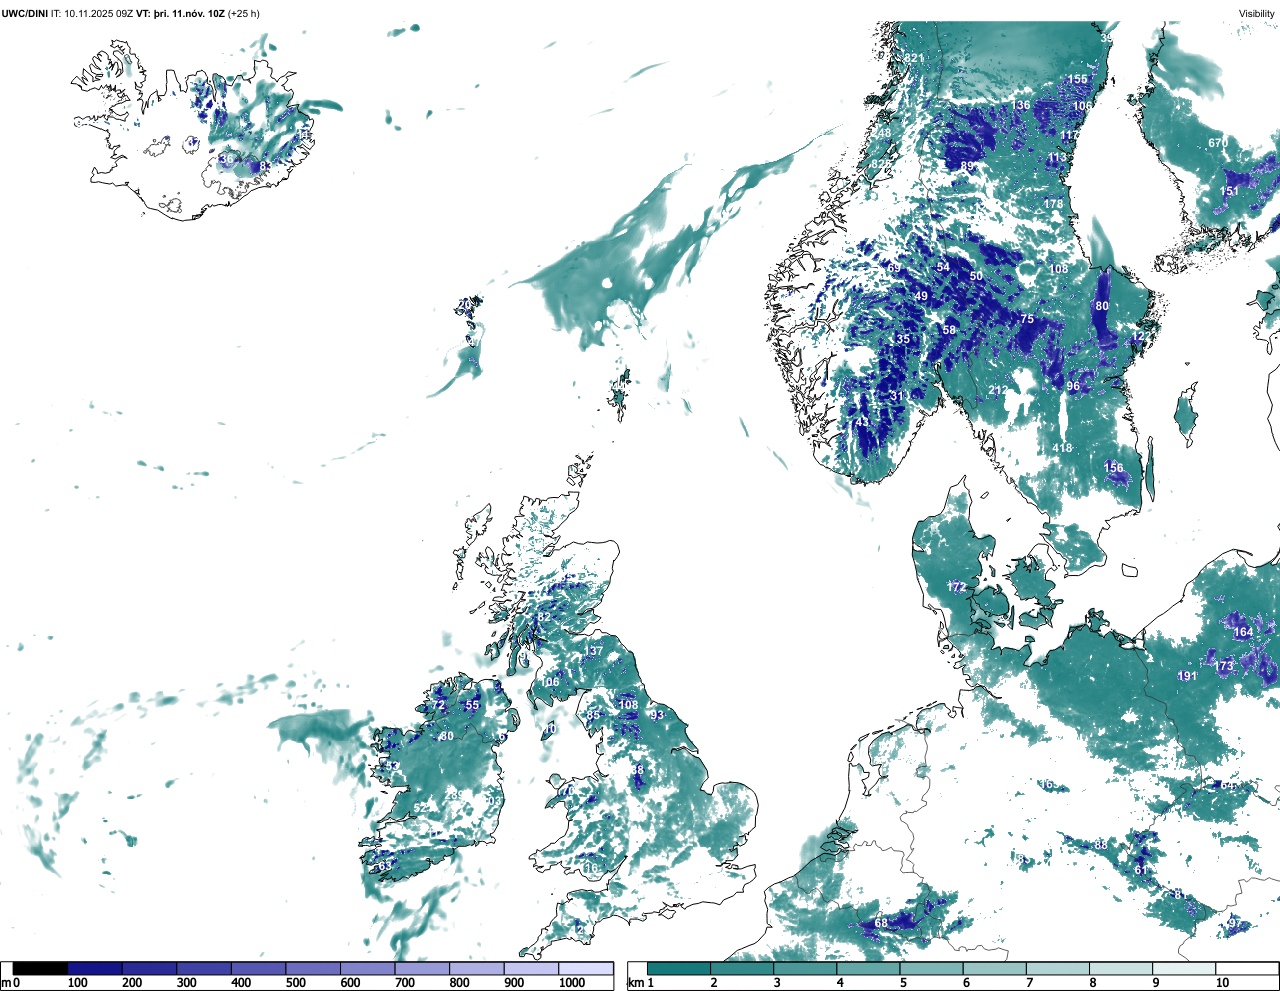Screen dimensions: 1280x991
Task: Click the '164' value over Poland
Action: 1243,632
